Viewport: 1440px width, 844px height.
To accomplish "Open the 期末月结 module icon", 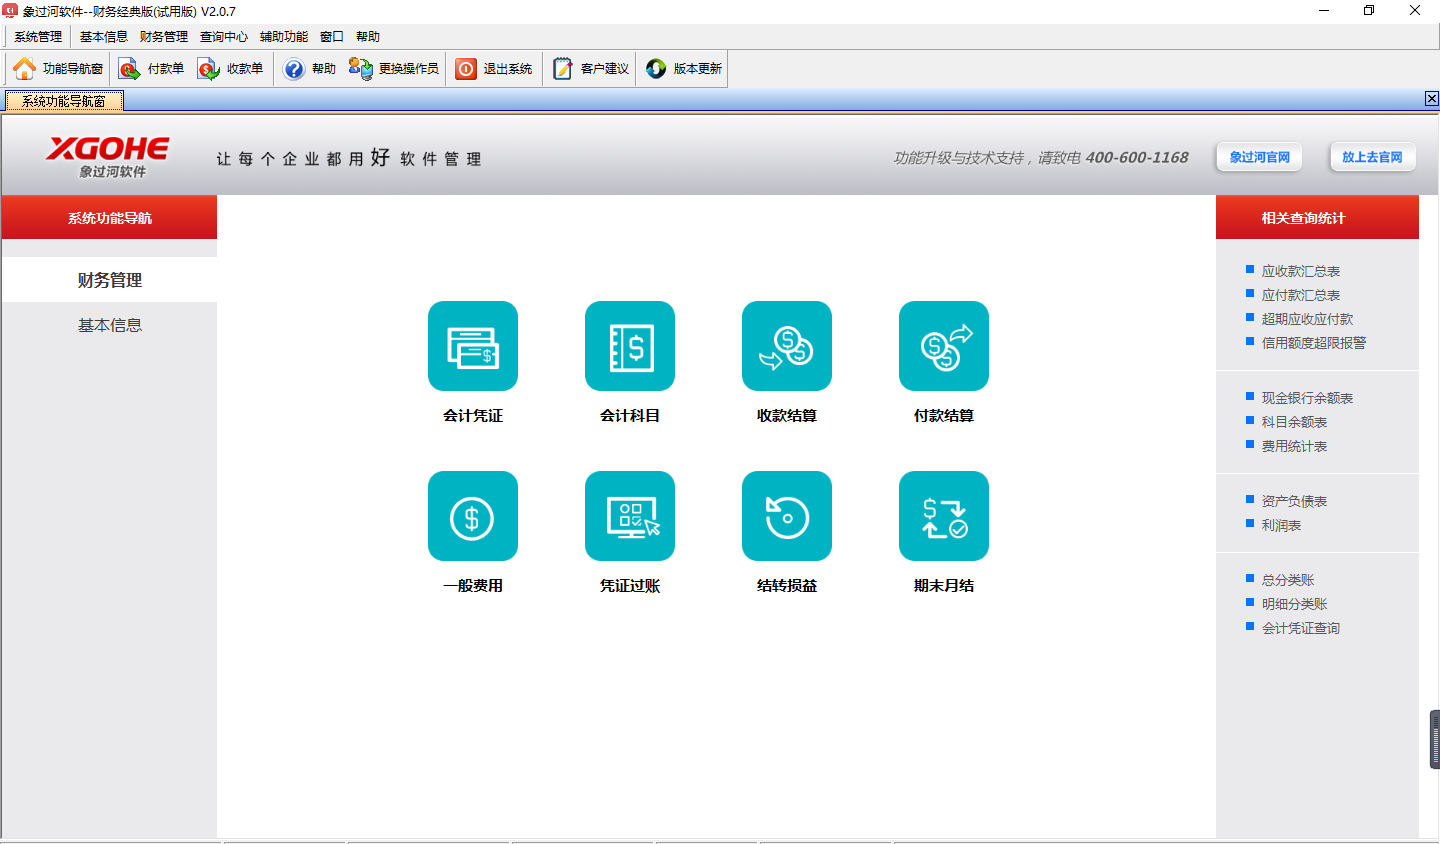I will click(x=944, y=516).
